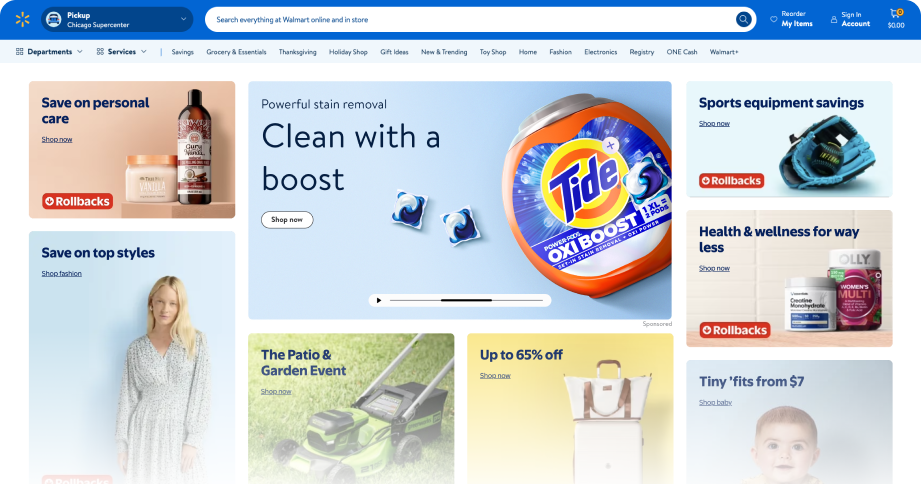Expand the Departments menu chevron
The image size is (921, 504).
point(80,52)
